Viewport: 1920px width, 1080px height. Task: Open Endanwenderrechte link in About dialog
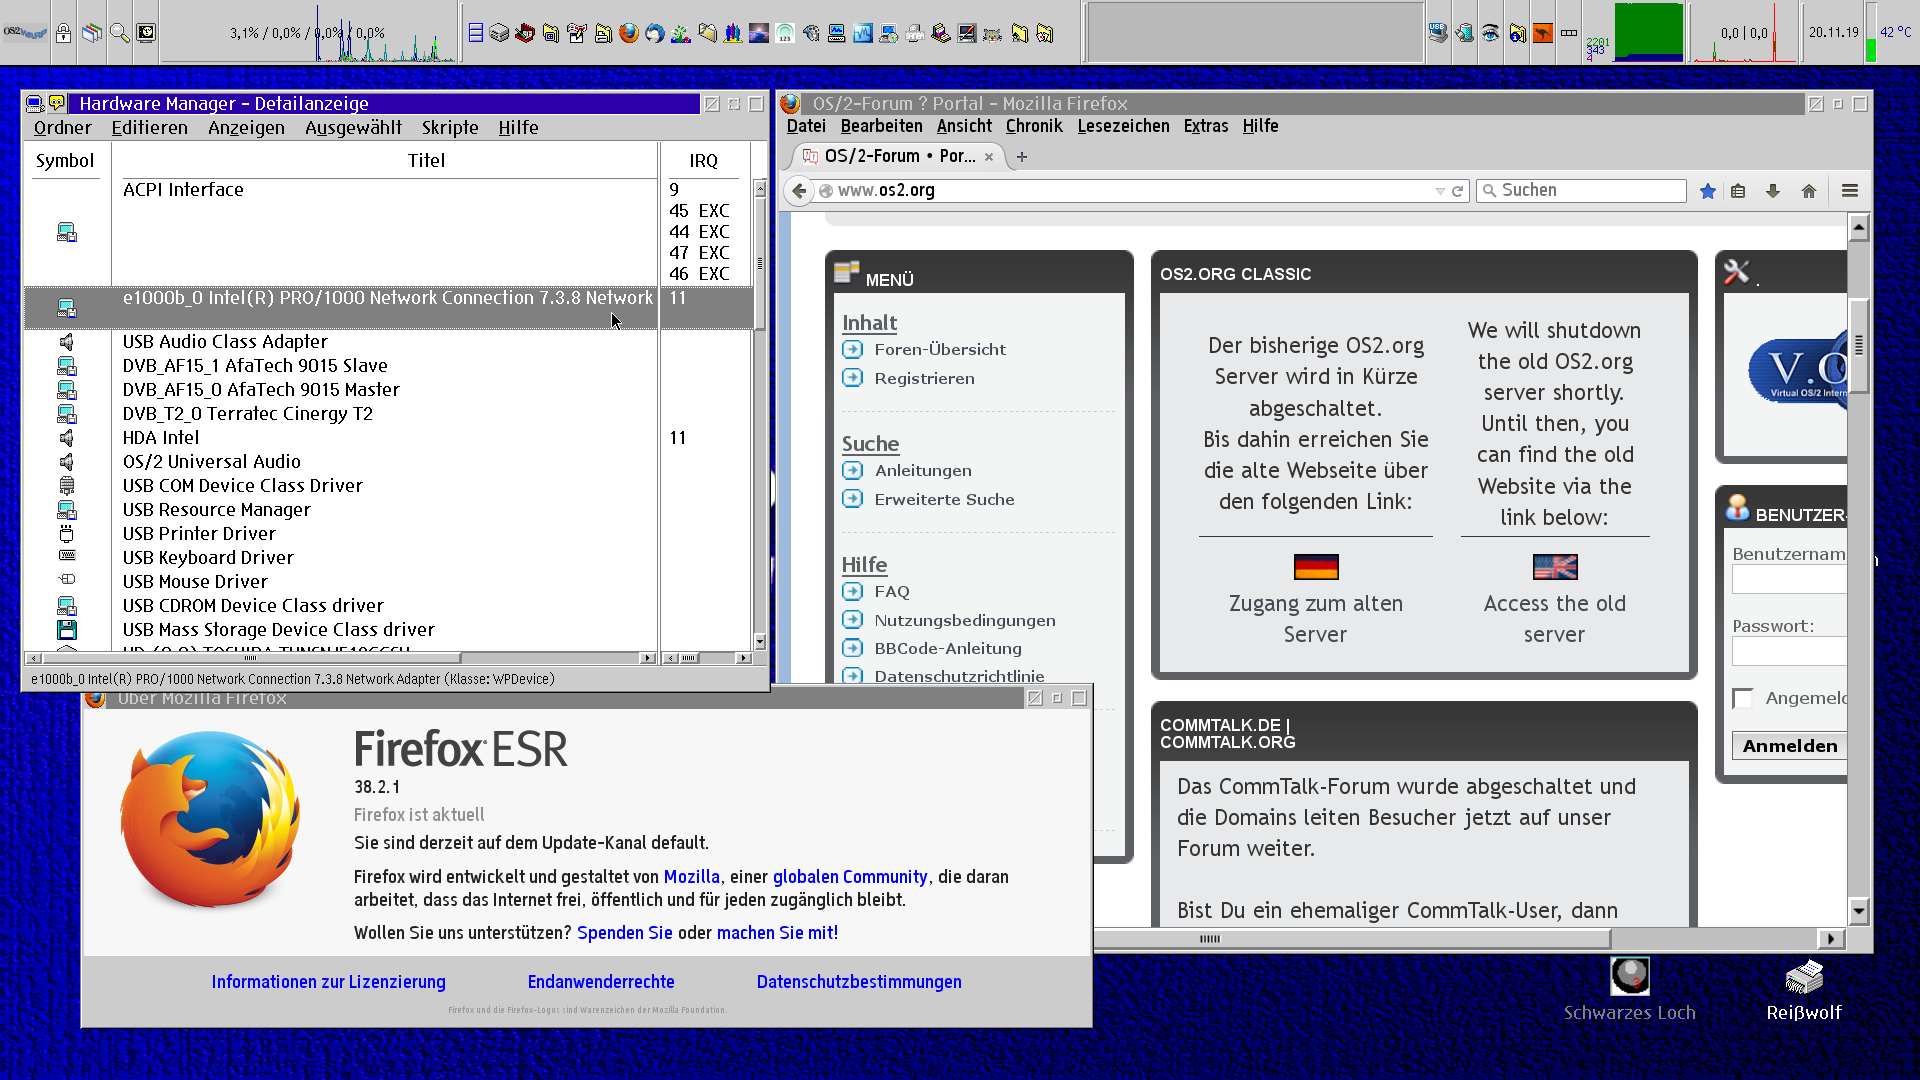601,982
